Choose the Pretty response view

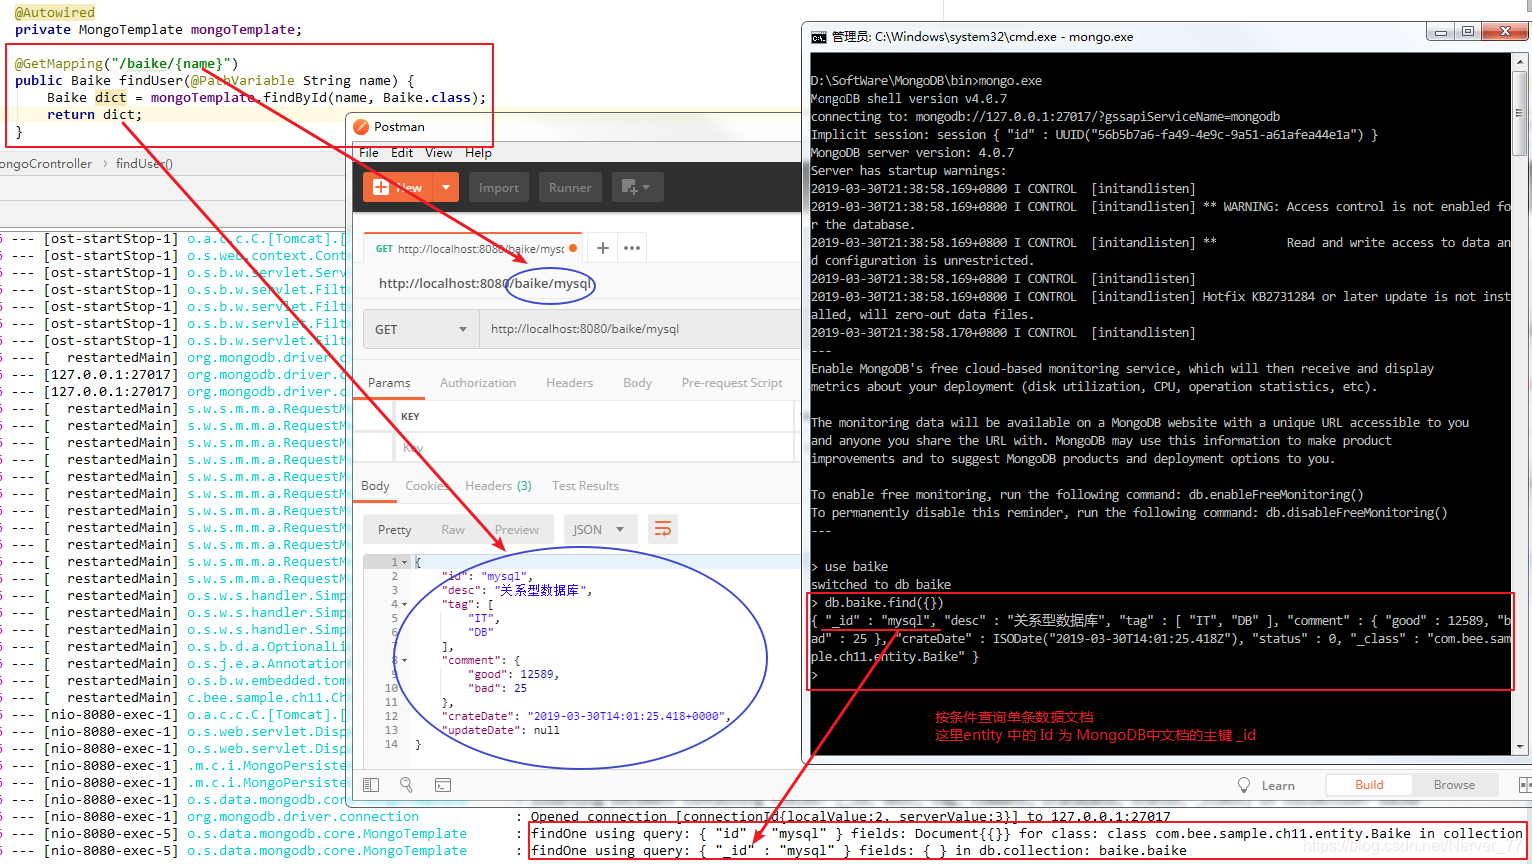tap(394, 530)
